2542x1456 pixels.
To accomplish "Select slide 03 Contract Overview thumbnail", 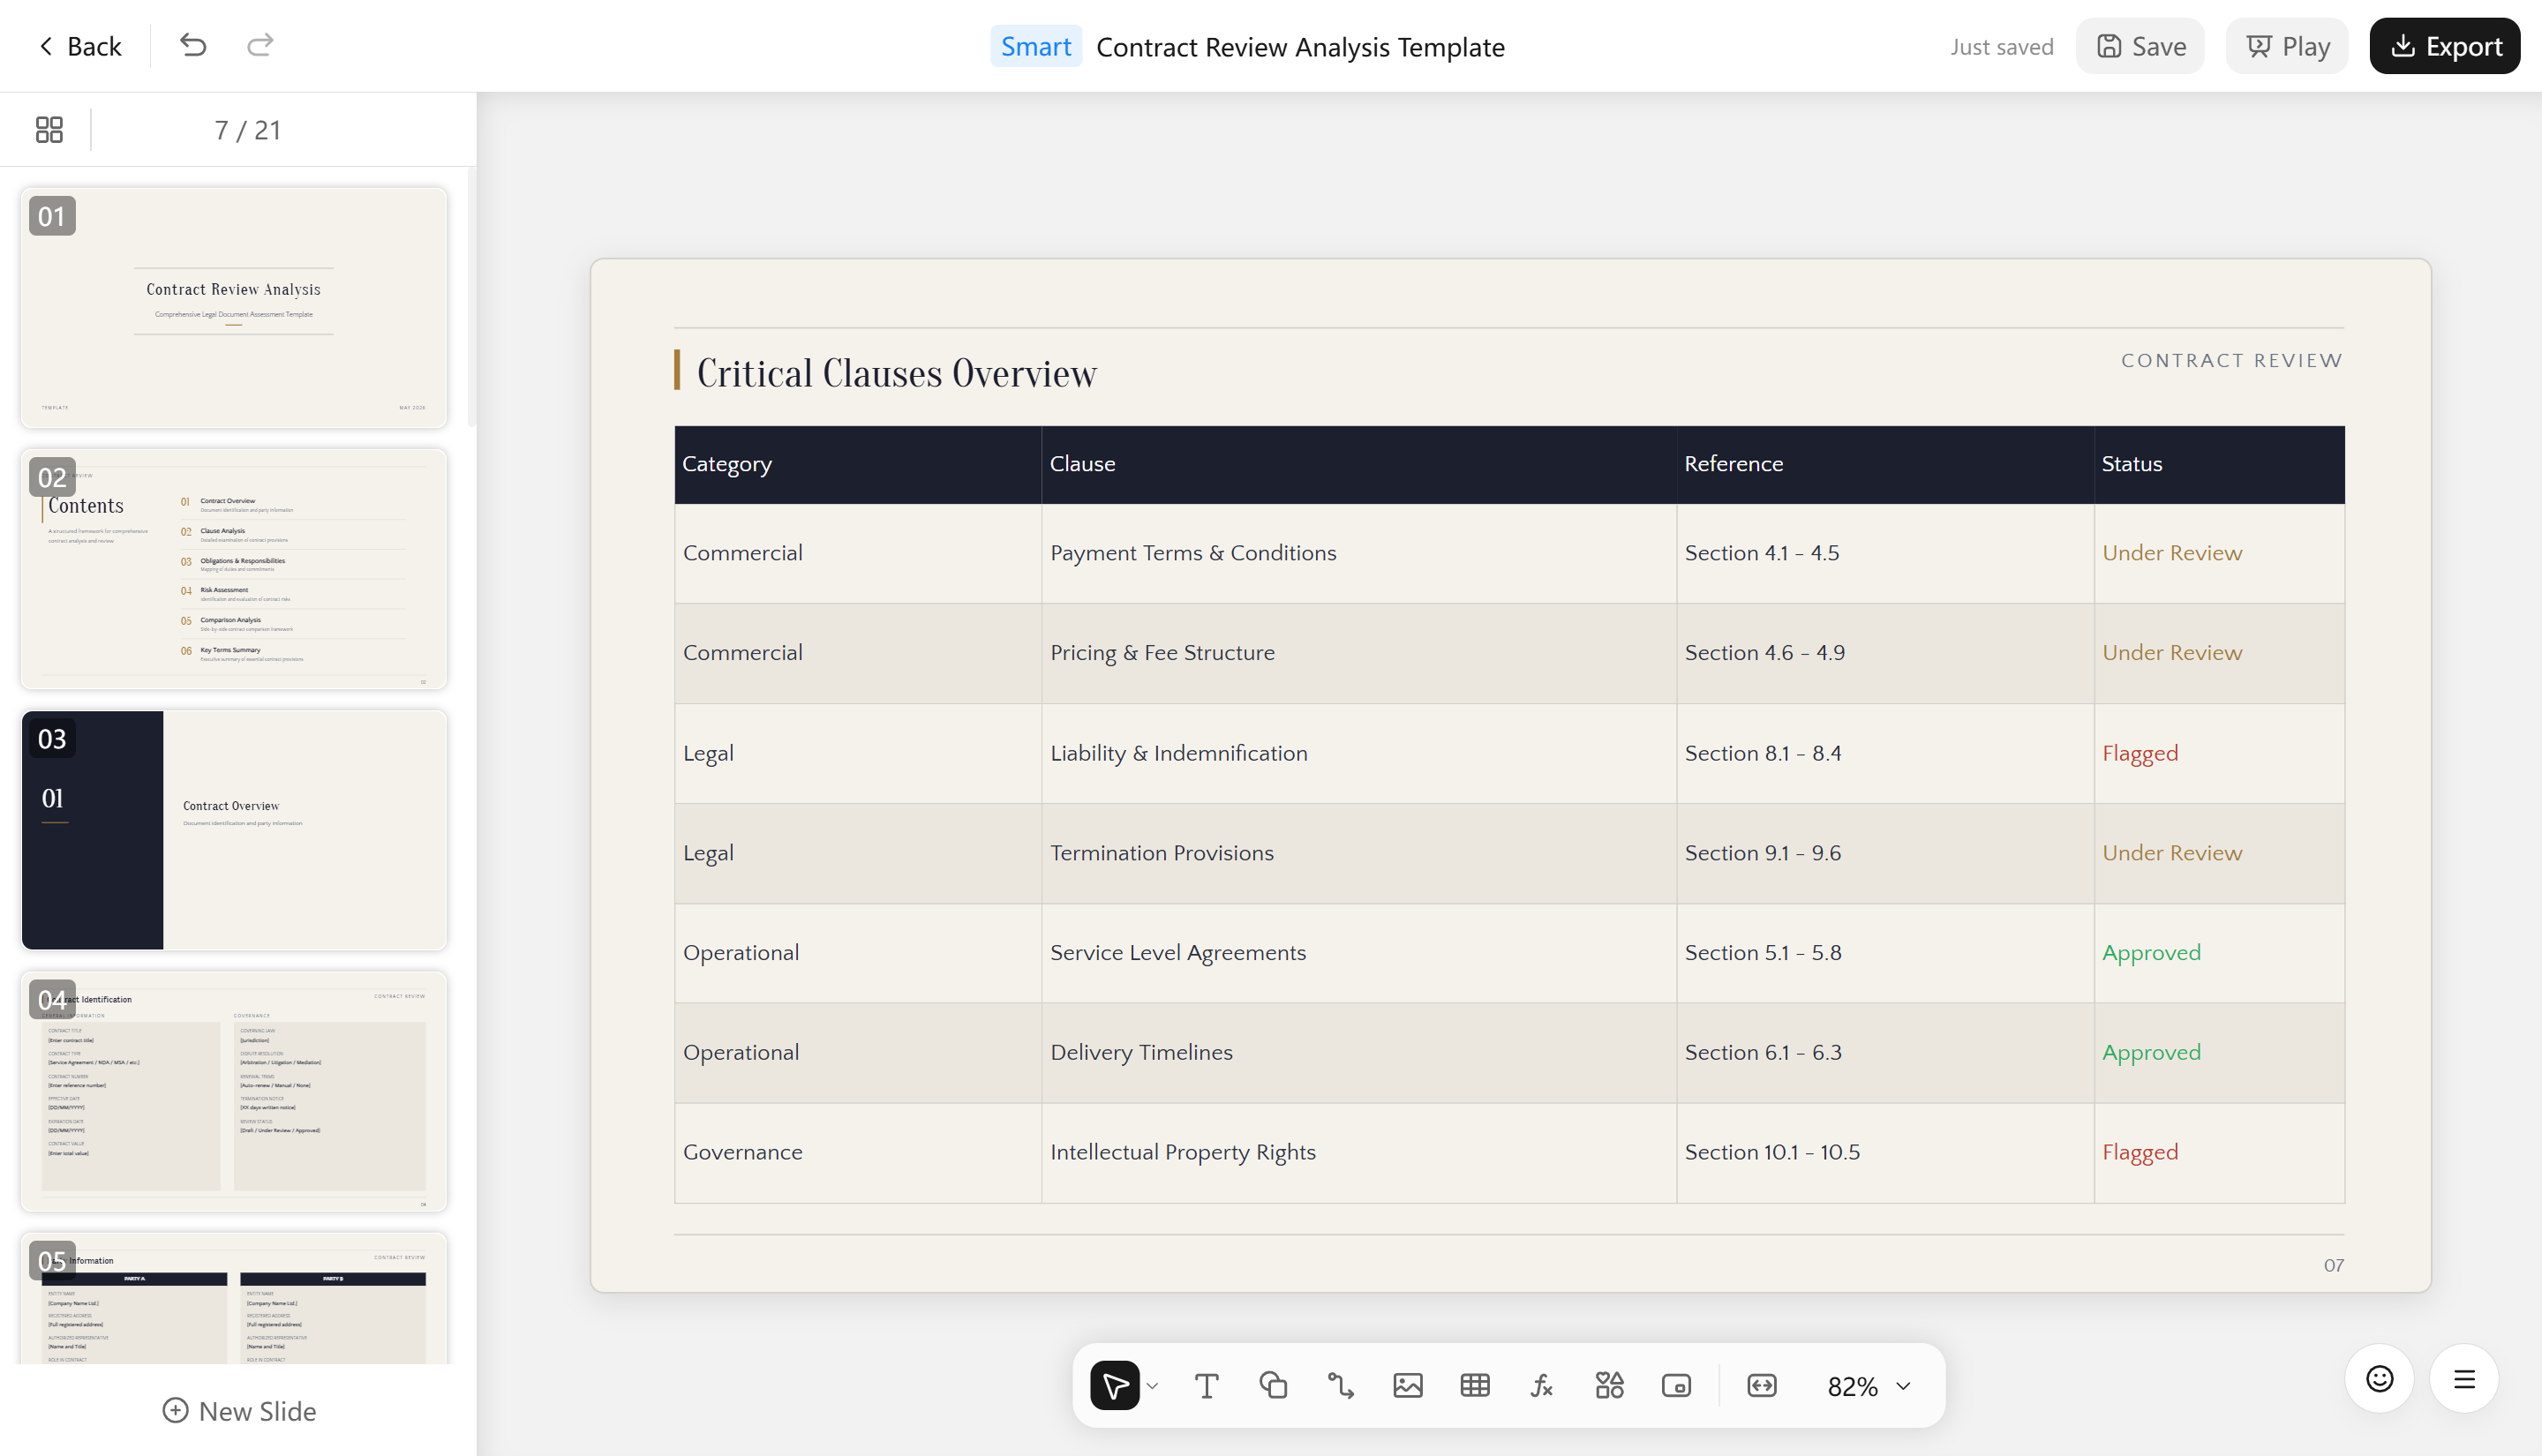I will [x=234, y=830].
